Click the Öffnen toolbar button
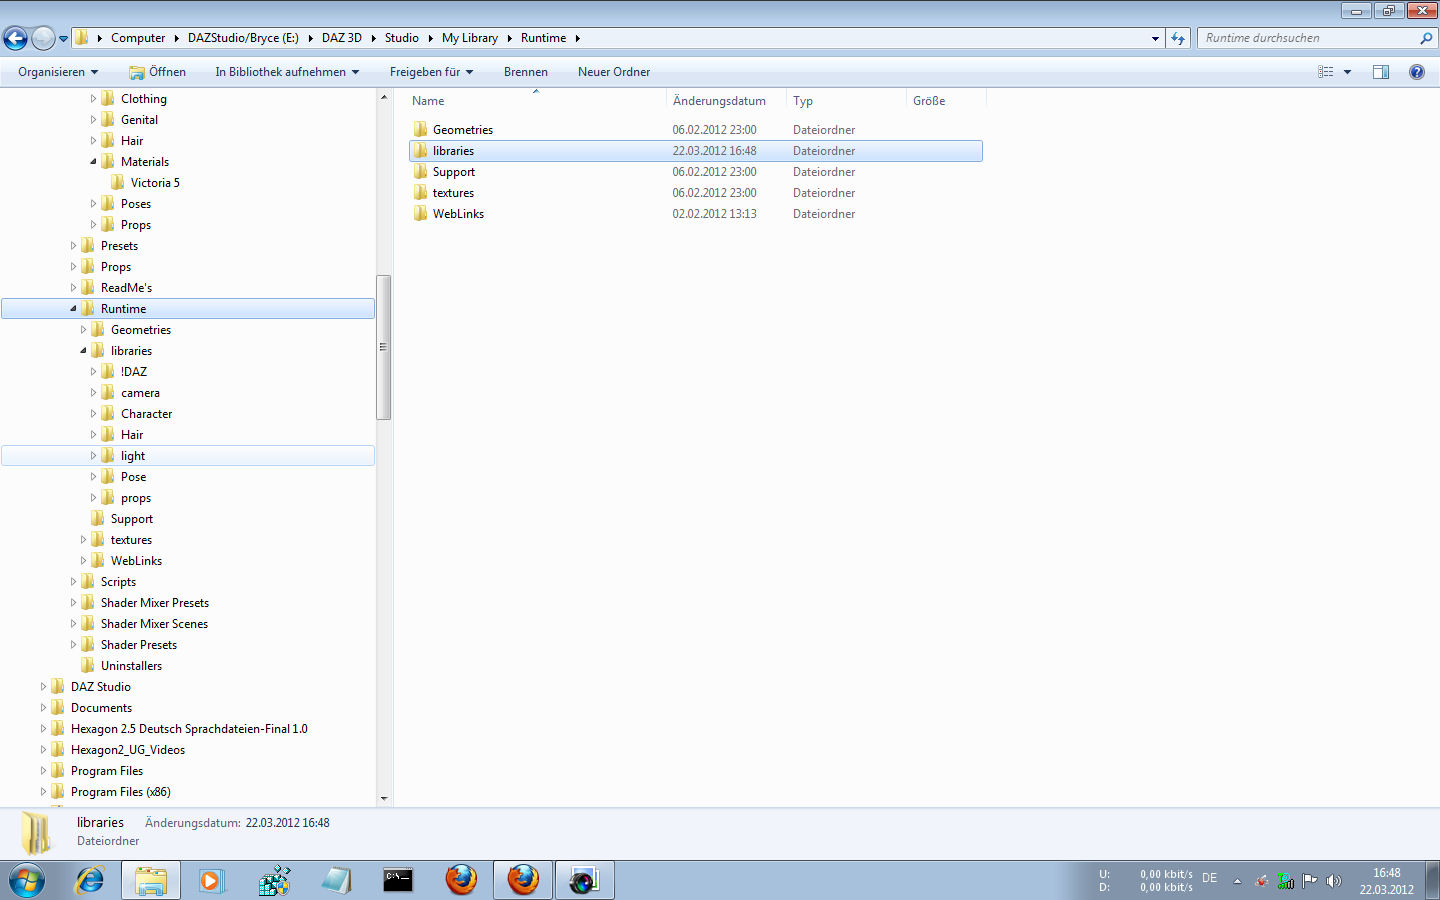 point(157,72)
